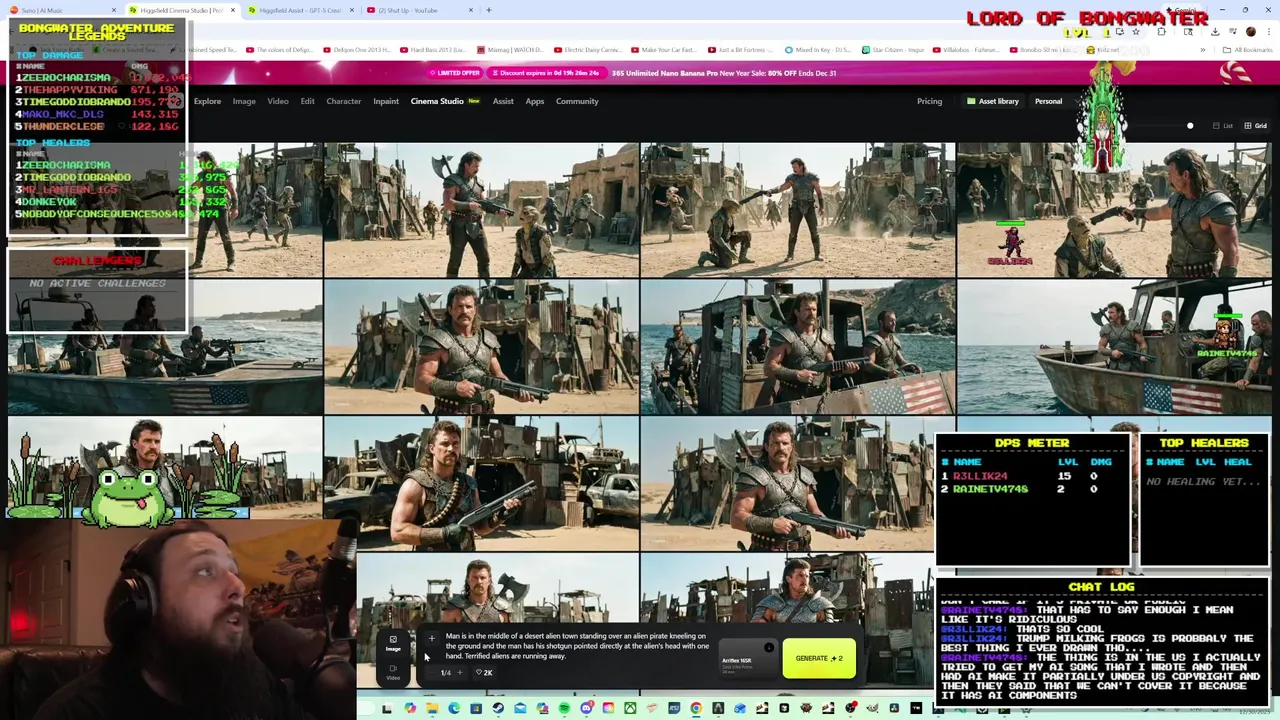The width and height of the screenshot is (1280, 720).
Task: Open the Defqon One 2013 bookmark
Action: click(x=359, y=50)
